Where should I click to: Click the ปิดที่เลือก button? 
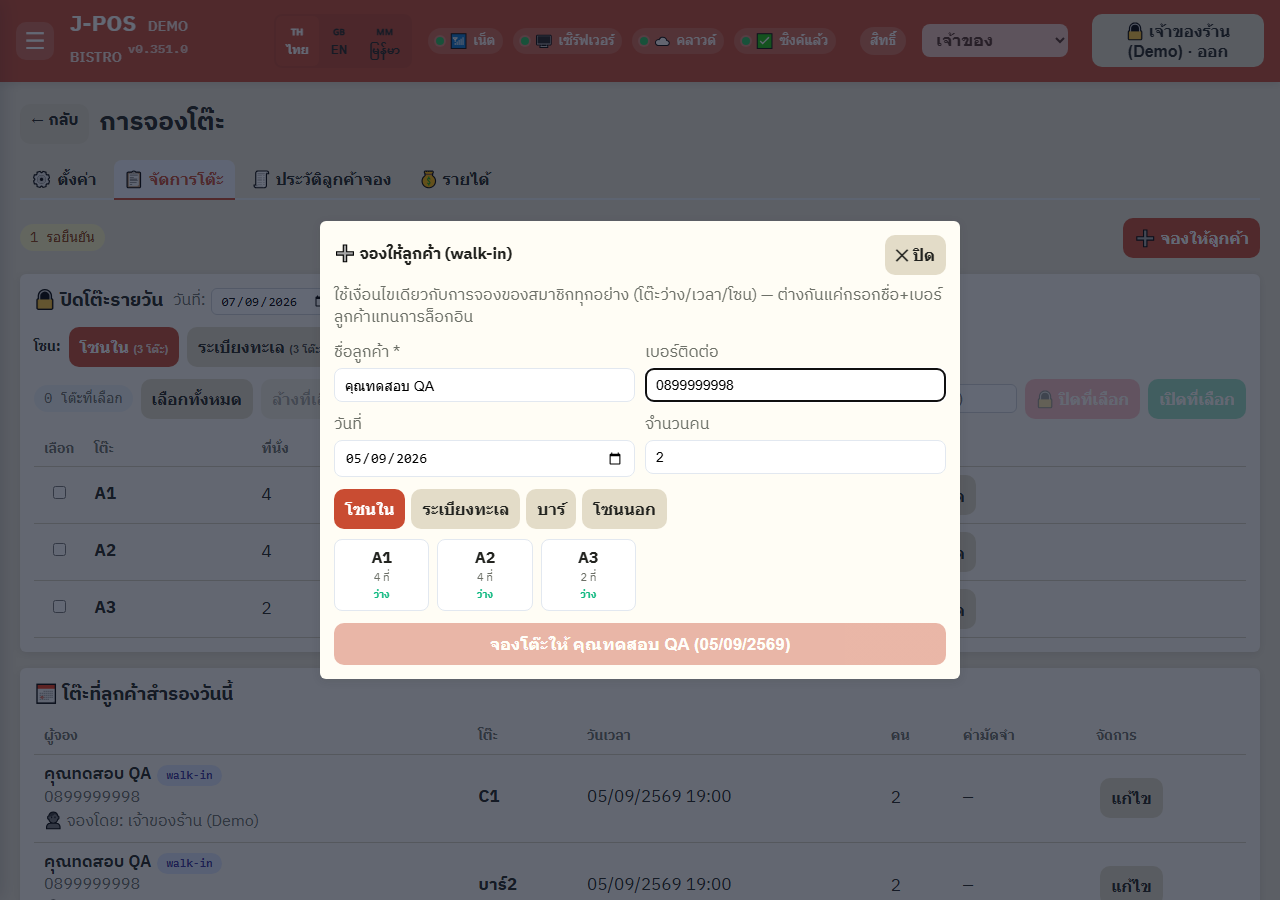coord(1084,399)
